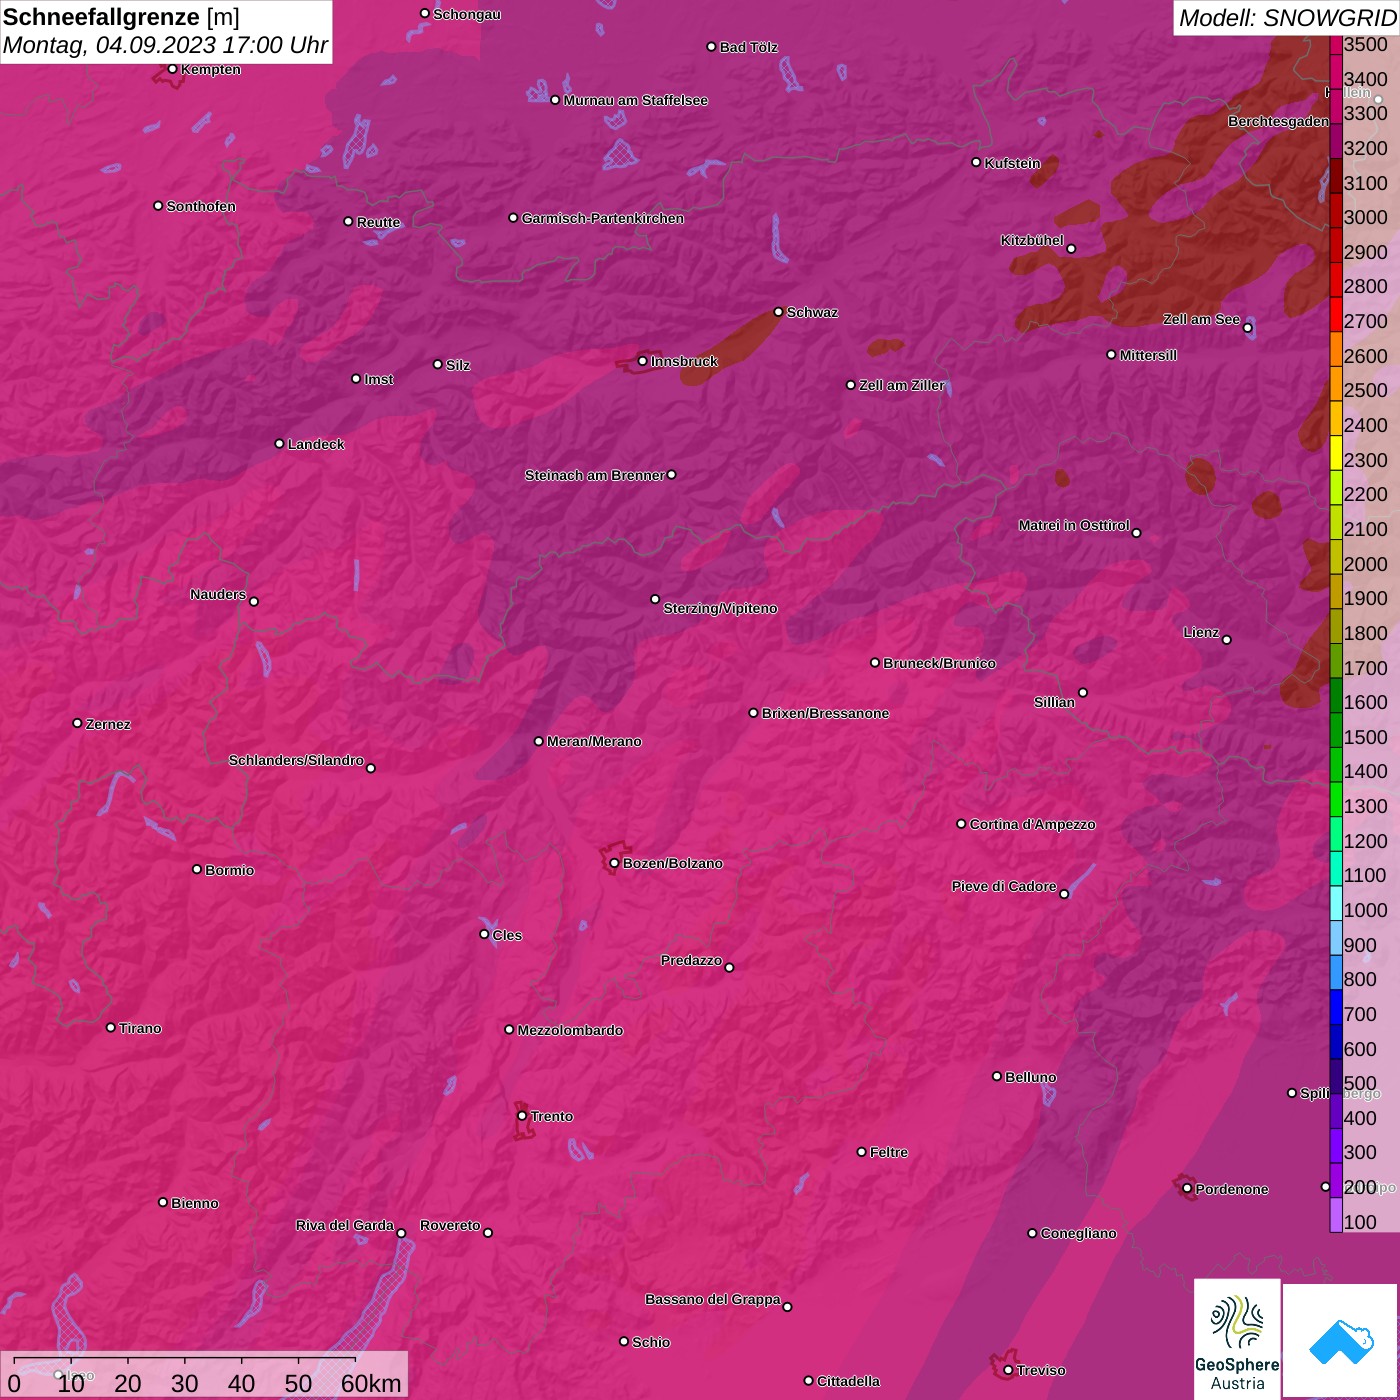Select the Murnau am Staffelsee label
The width and height of the screenshot is (1400, 1400).
(635, 100)
